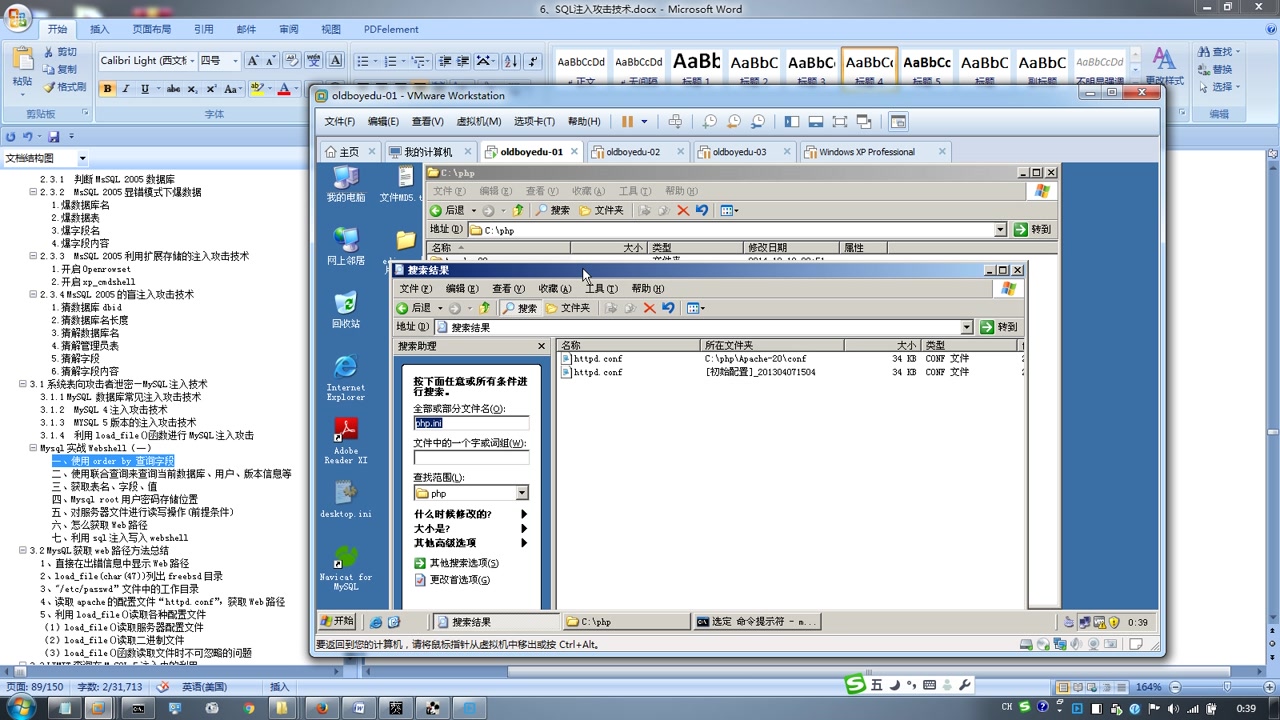Image resolution: width=1280 pixels, height=720 pixels.
Task: Click the Chrome icon in Windows taskbar
Action: pos(249,708)
